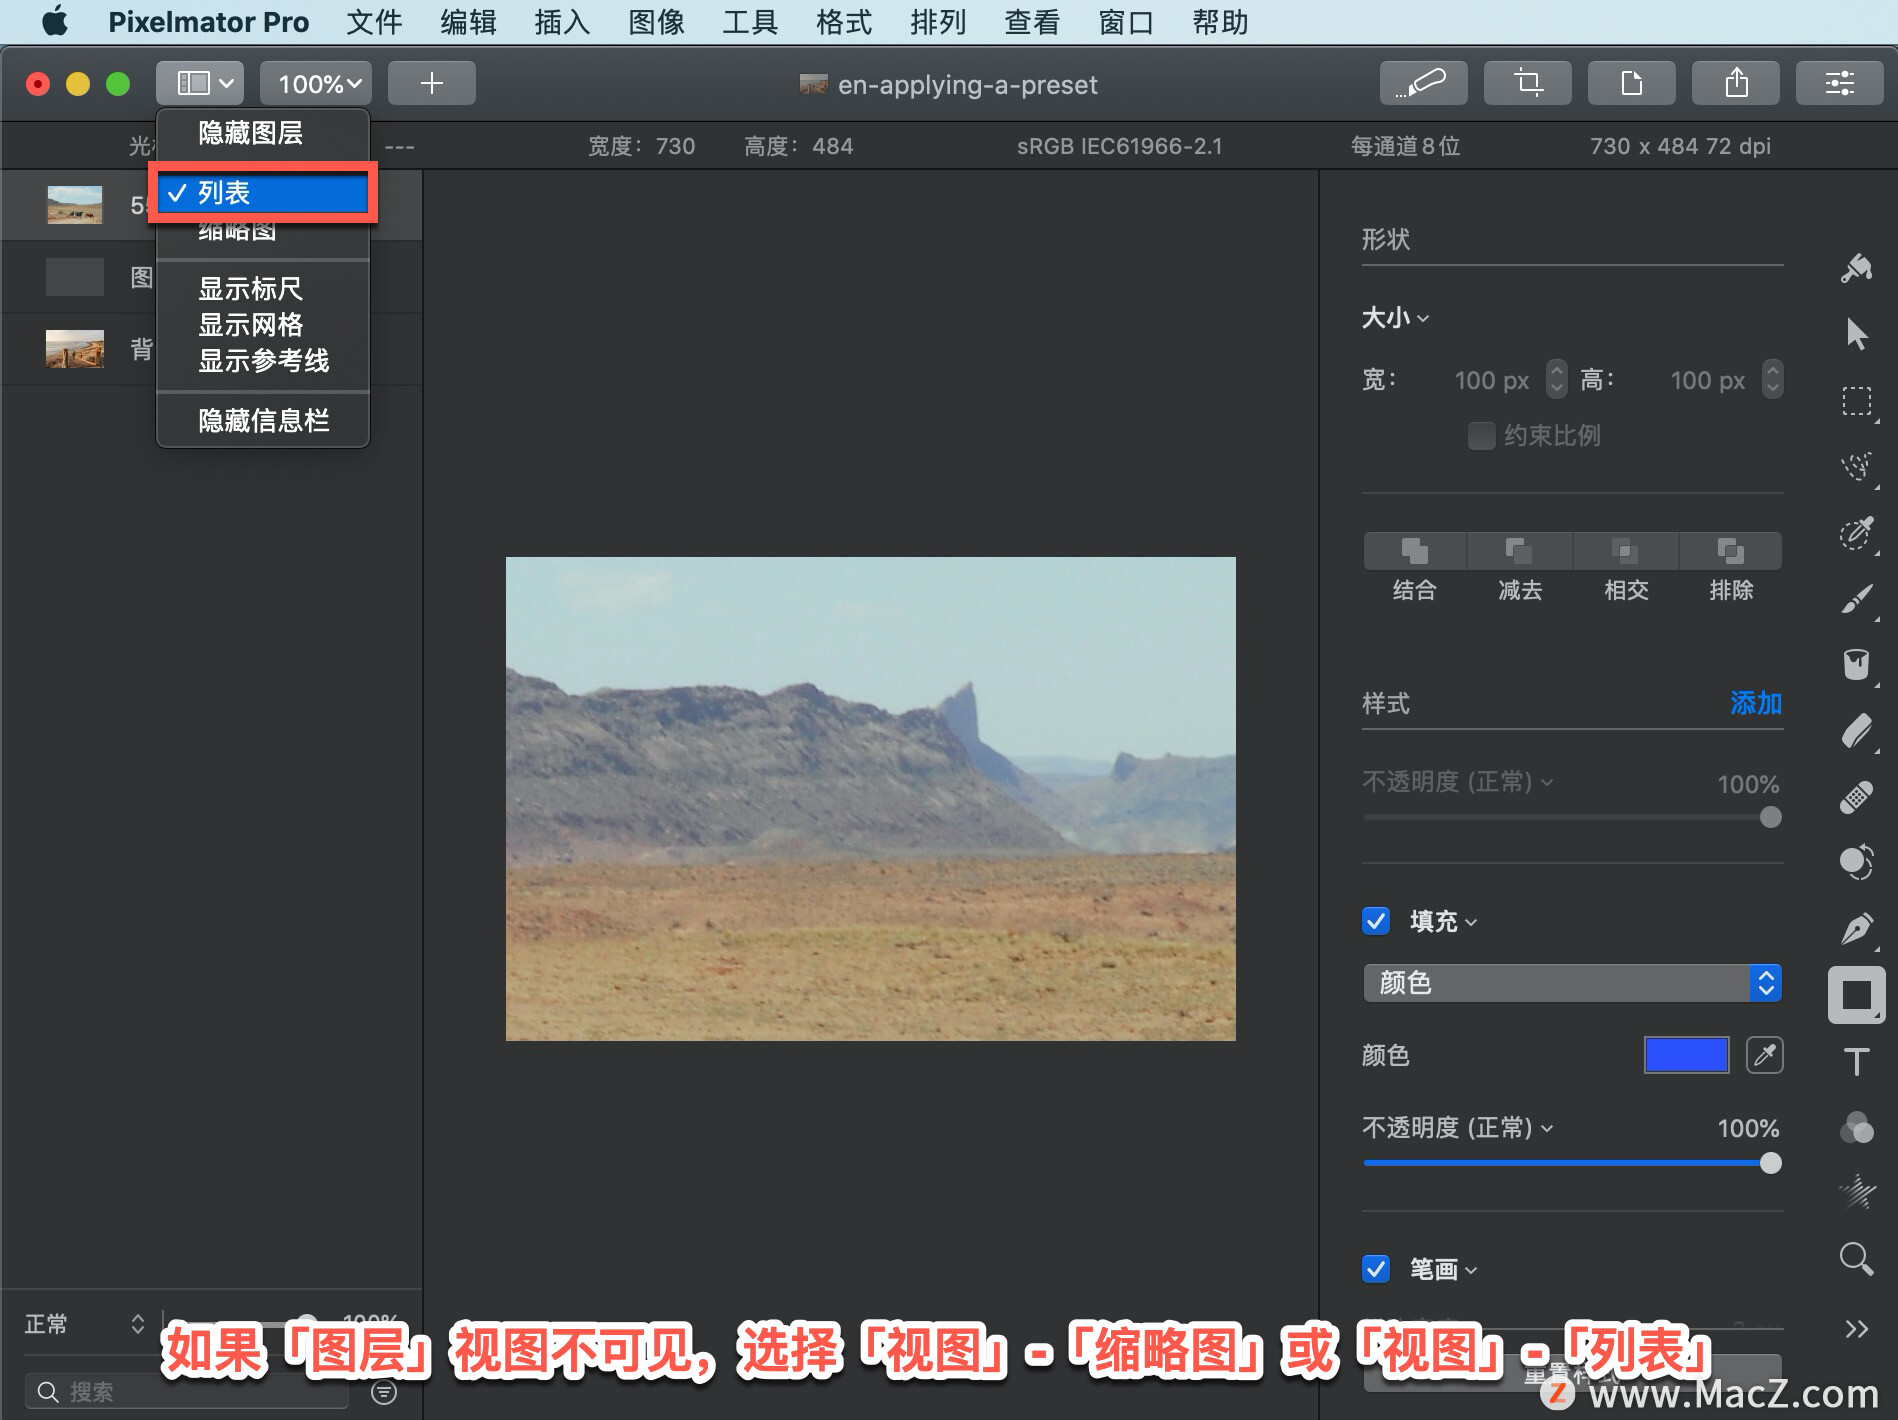This screenshot has width=1898, height=1420.
Task: Expand more tools double chevron
Action: point(1856,1329)
